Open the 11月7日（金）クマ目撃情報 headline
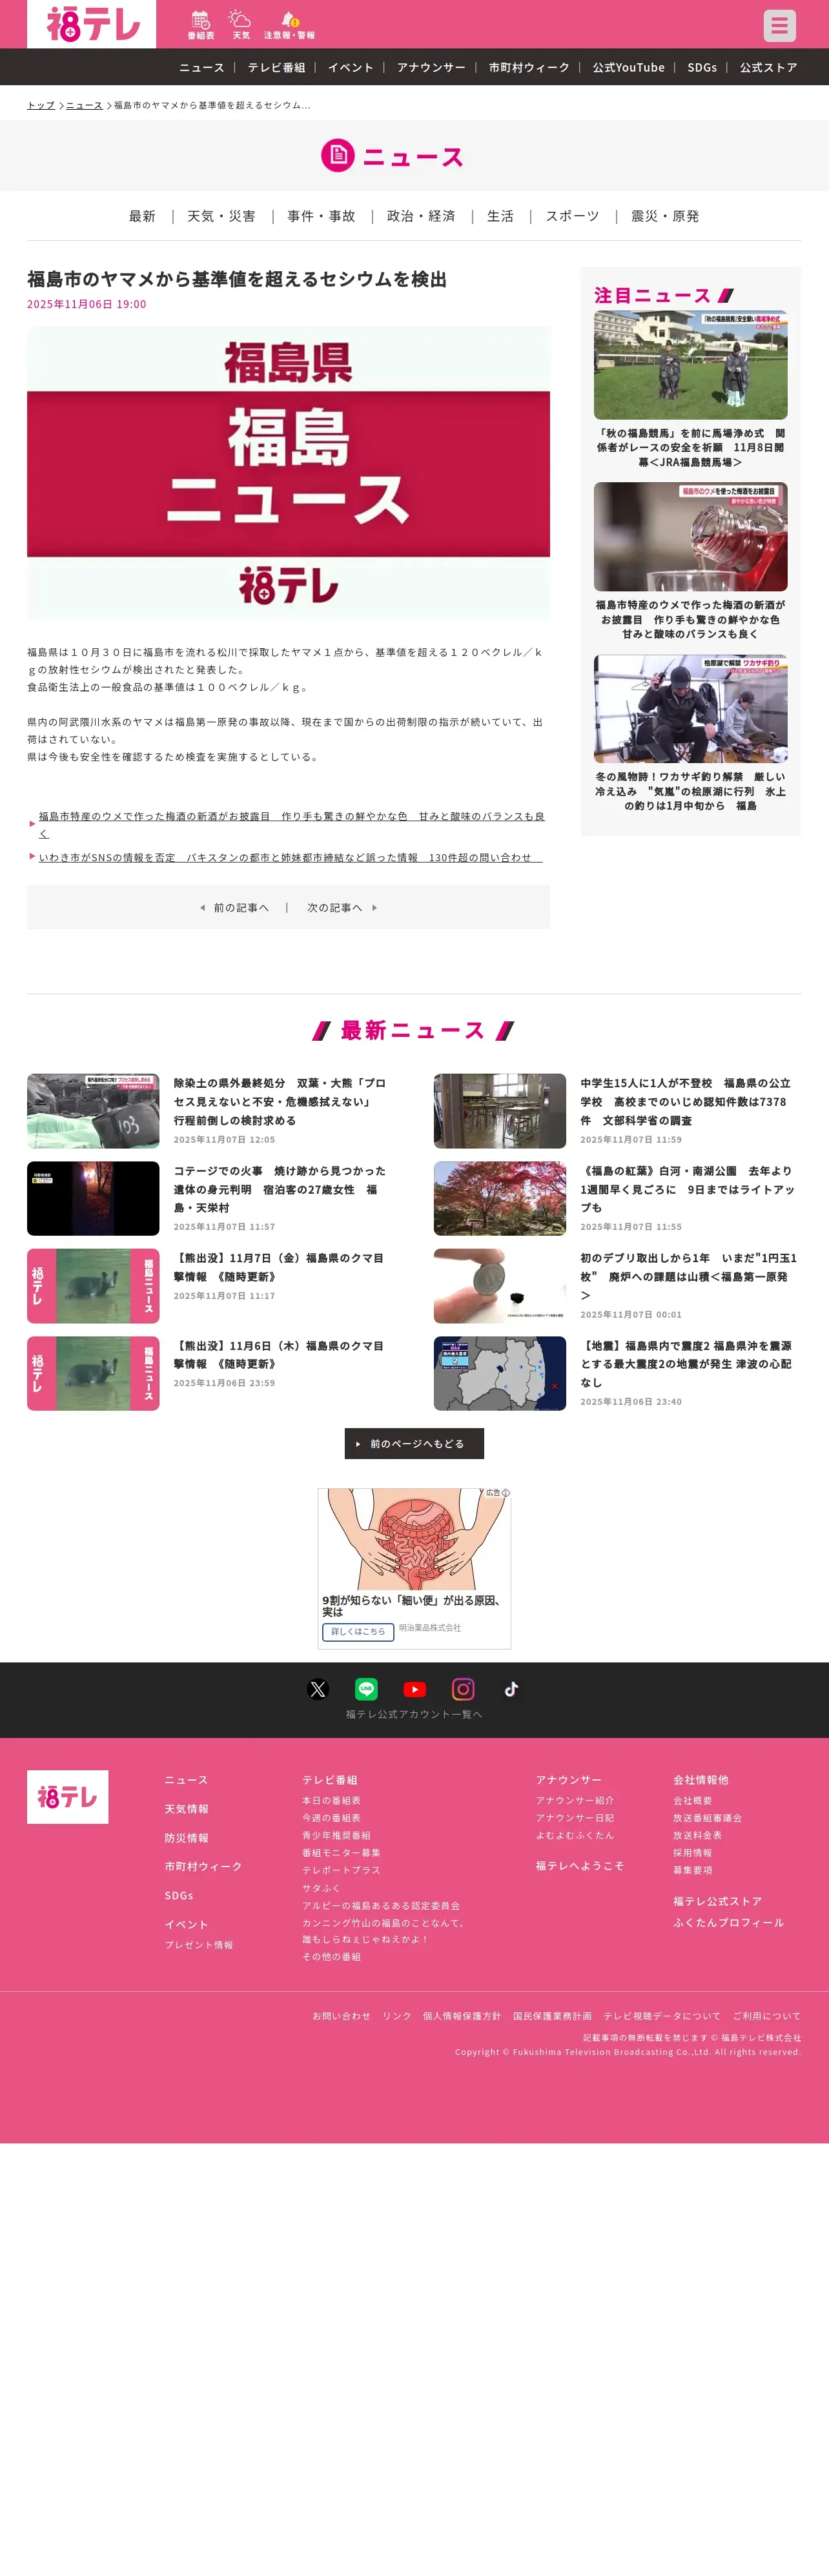Image resolution: width=829 pixels, height=2576 pixels. [279, 1267]
